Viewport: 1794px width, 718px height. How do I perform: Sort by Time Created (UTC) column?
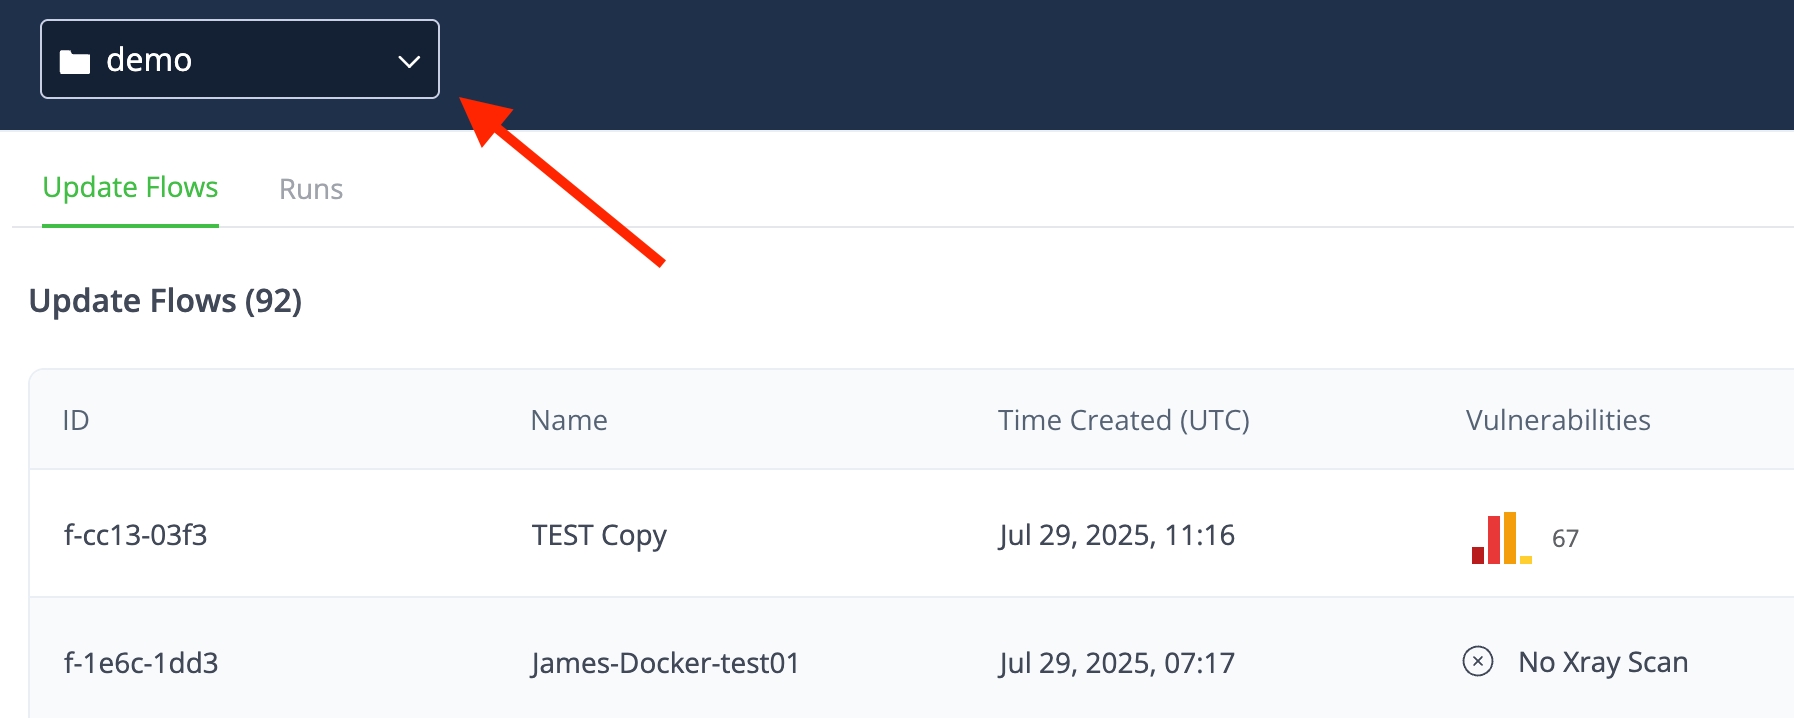[x=1123, y=420]
